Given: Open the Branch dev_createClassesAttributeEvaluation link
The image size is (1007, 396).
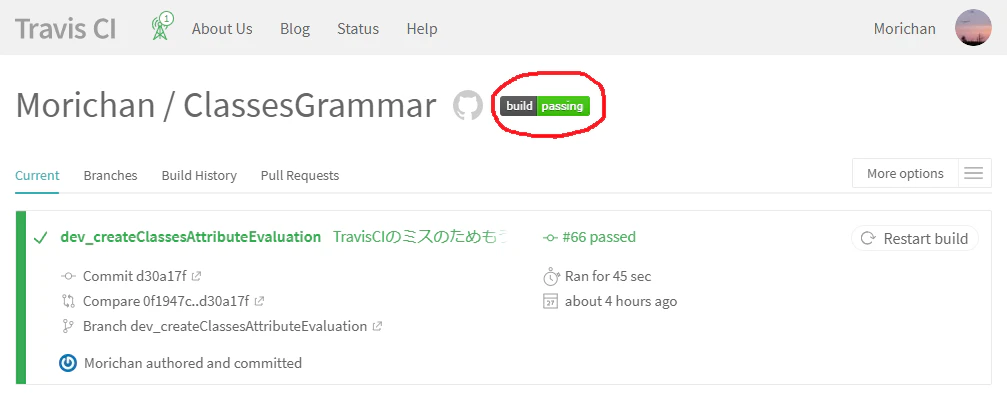Looking at the screenshot, I should [x=225, y=326].
